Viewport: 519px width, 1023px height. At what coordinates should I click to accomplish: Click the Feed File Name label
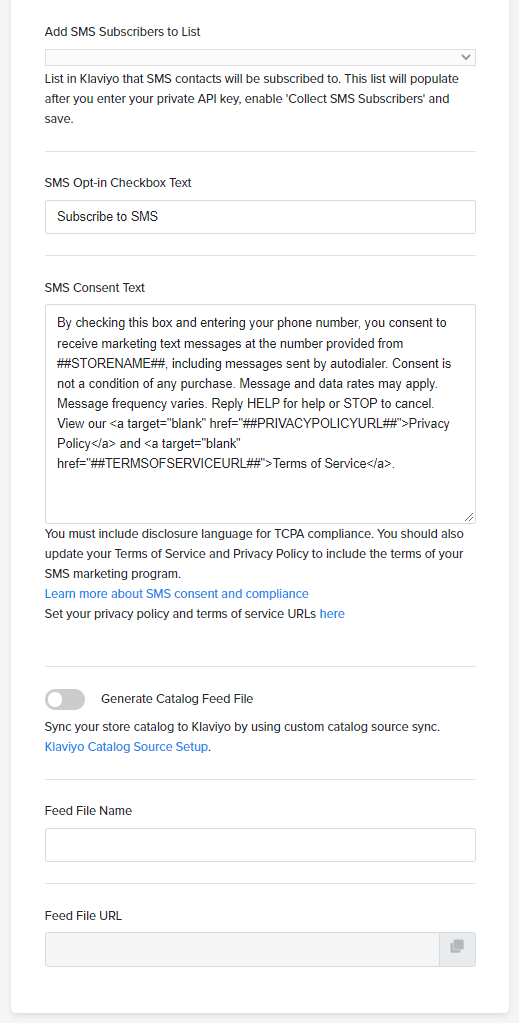point(88,810)
